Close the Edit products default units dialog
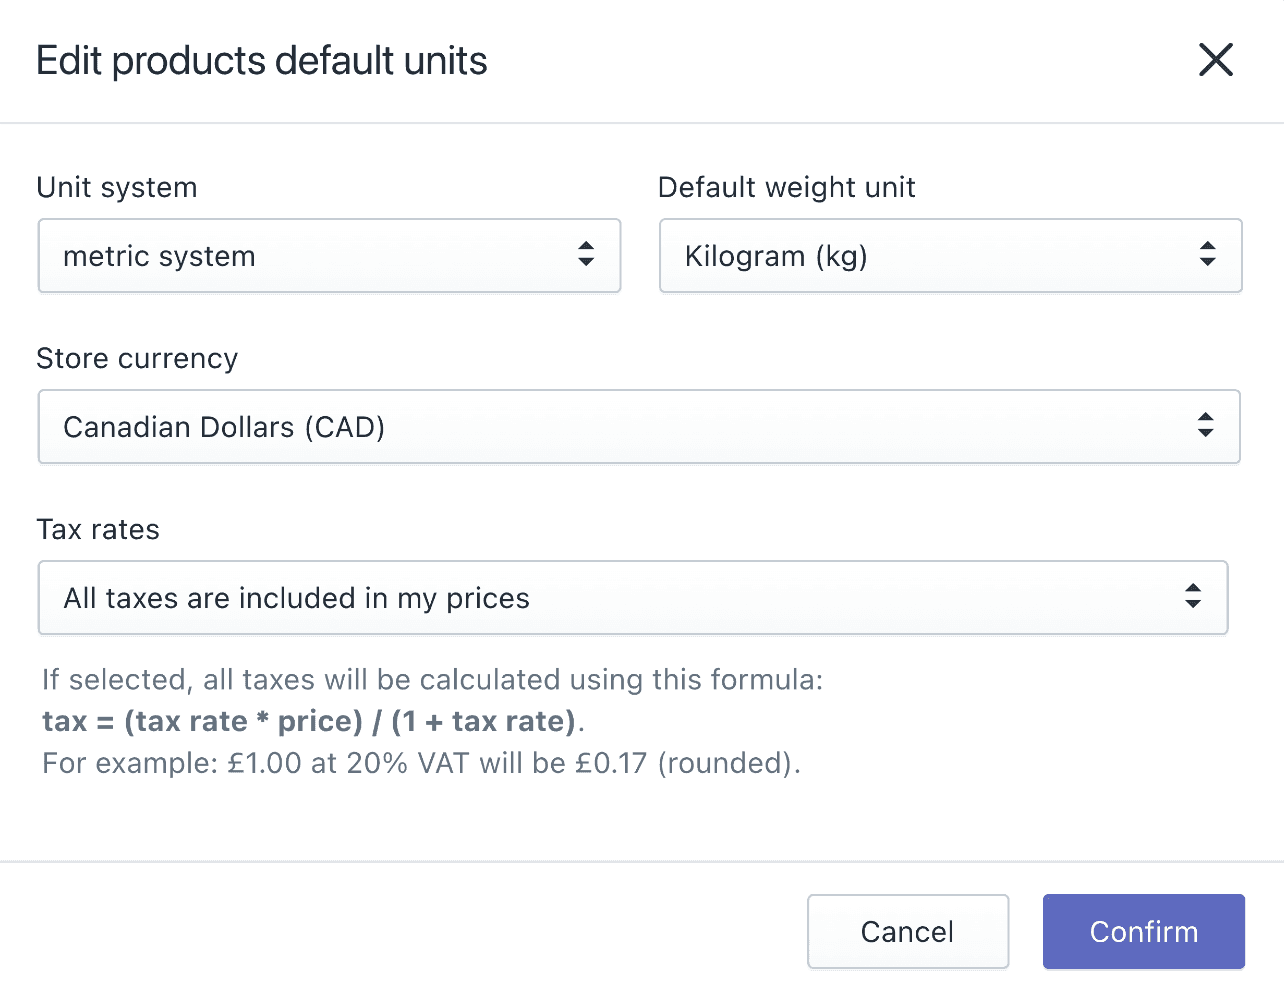 coord(1215,60)
